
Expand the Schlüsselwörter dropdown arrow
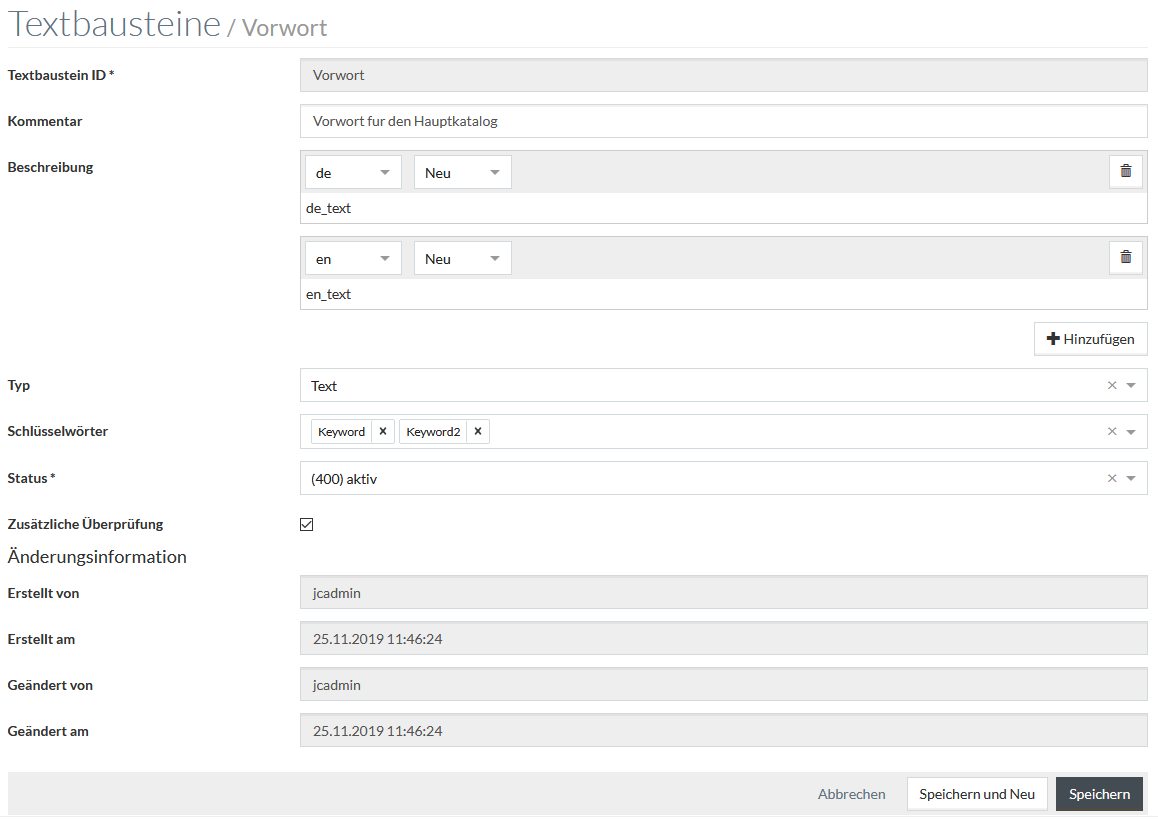(1131, 432)
